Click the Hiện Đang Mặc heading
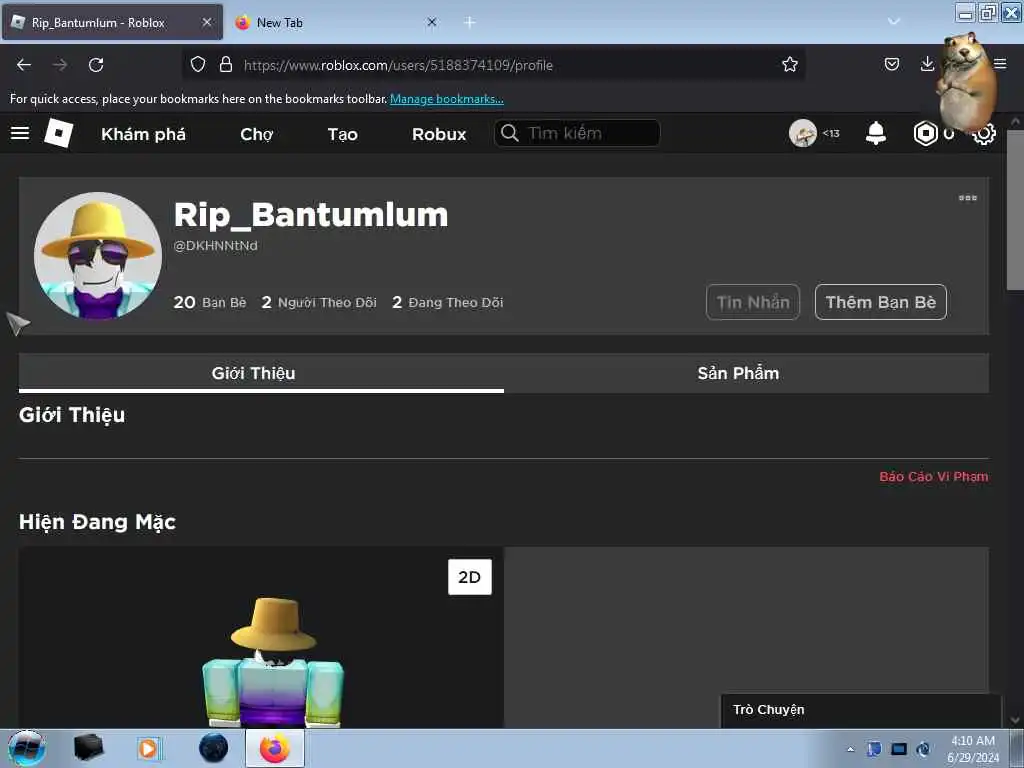The image size is (1024, 768). click(x=97, y=522)
